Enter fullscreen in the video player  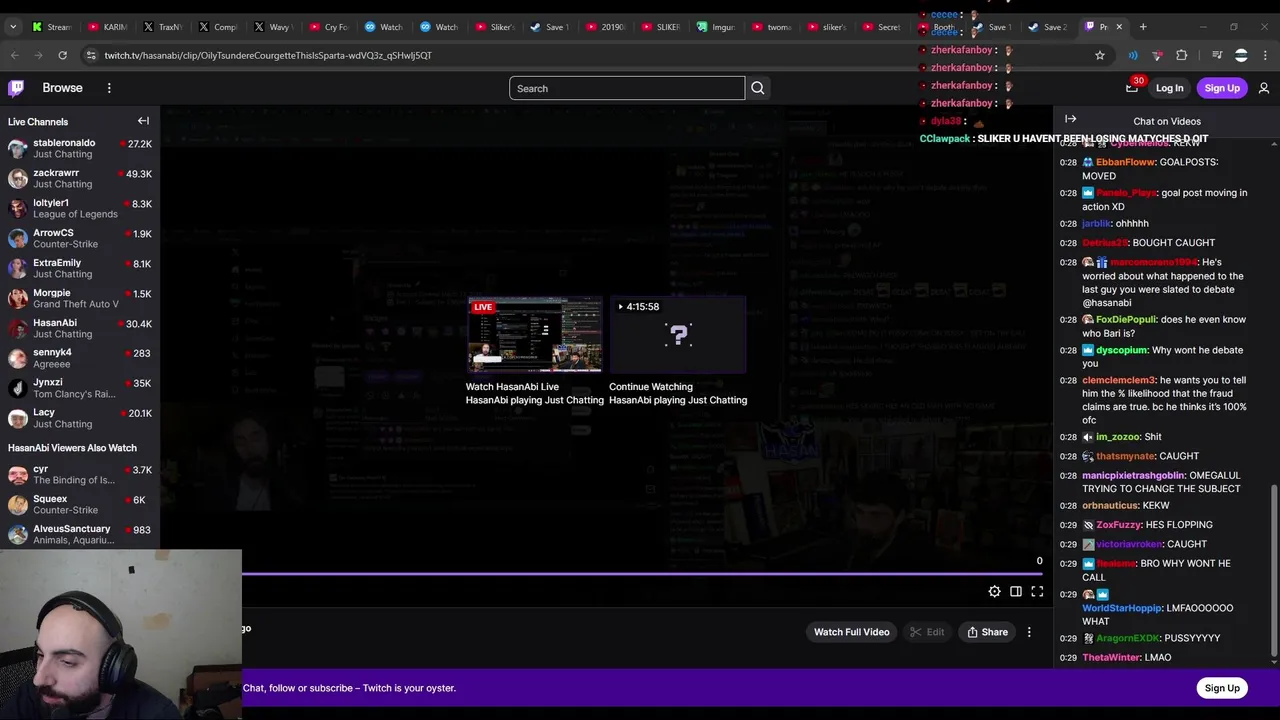(x=1037, y=592)
